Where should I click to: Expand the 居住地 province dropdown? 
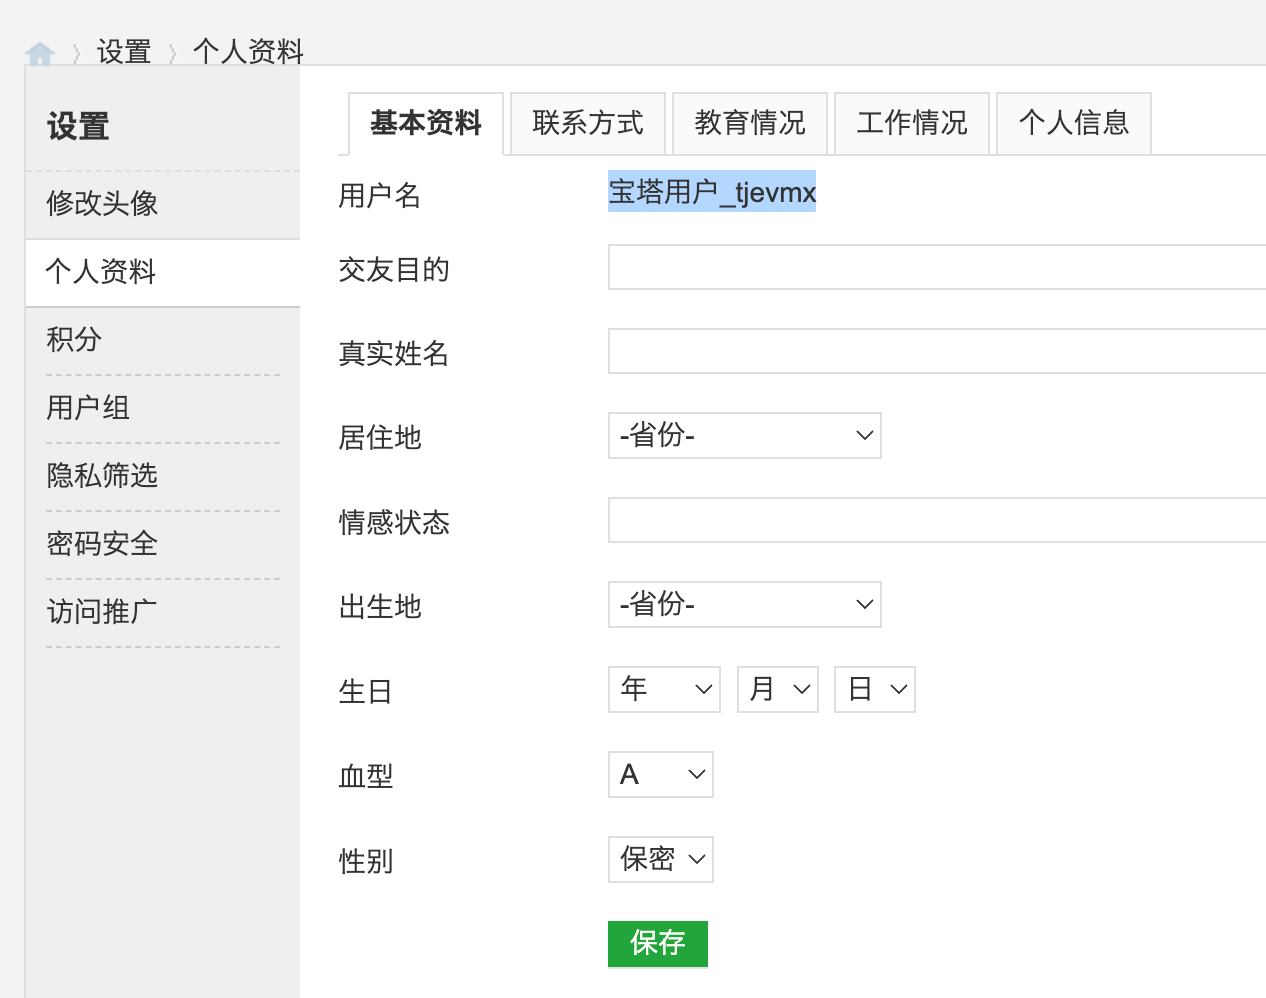tap(744, 436)
